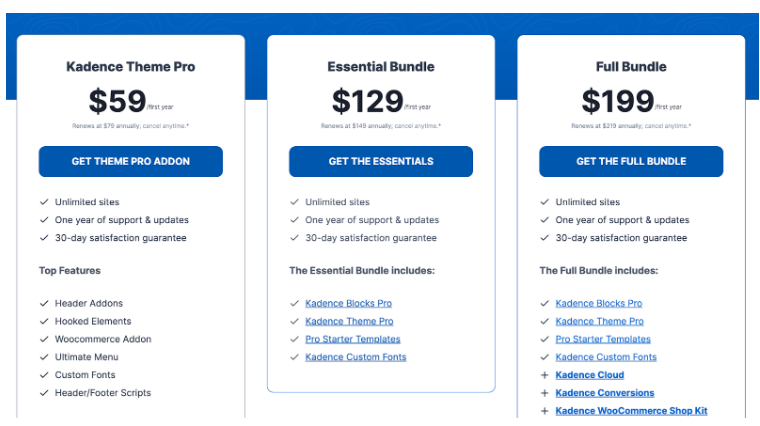The height and width of the screenshot is (426, 760).
Task: Follow Pro Starter Templates link in Full Bundle
Action: coord(603,339)
